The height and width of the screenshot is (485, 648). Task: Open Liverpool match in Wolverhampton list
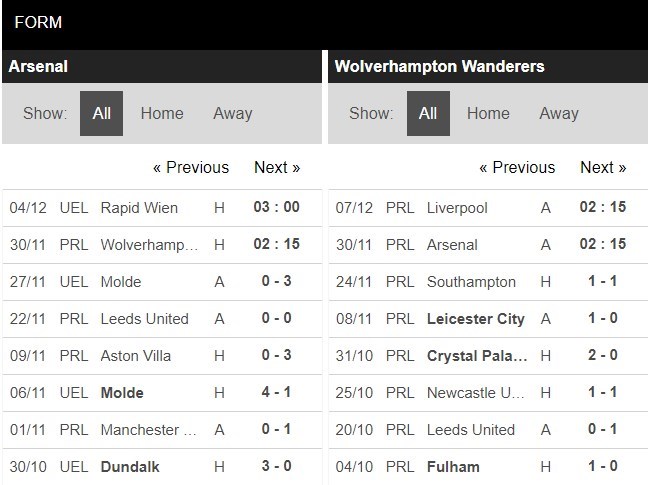[x=458, y=208]
